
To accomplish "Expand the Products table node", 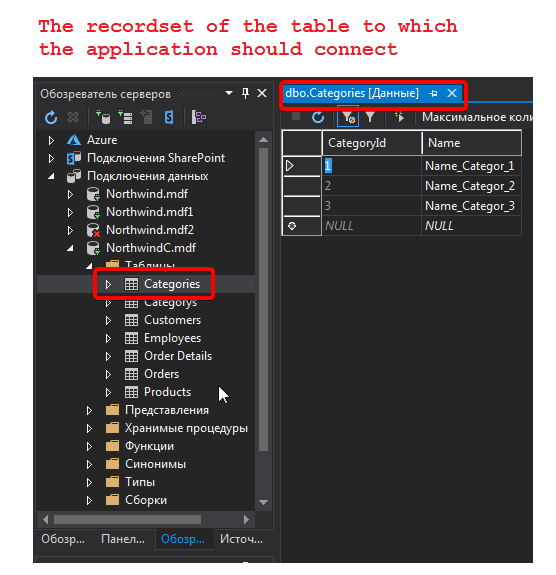I will (x=108, y=392).
